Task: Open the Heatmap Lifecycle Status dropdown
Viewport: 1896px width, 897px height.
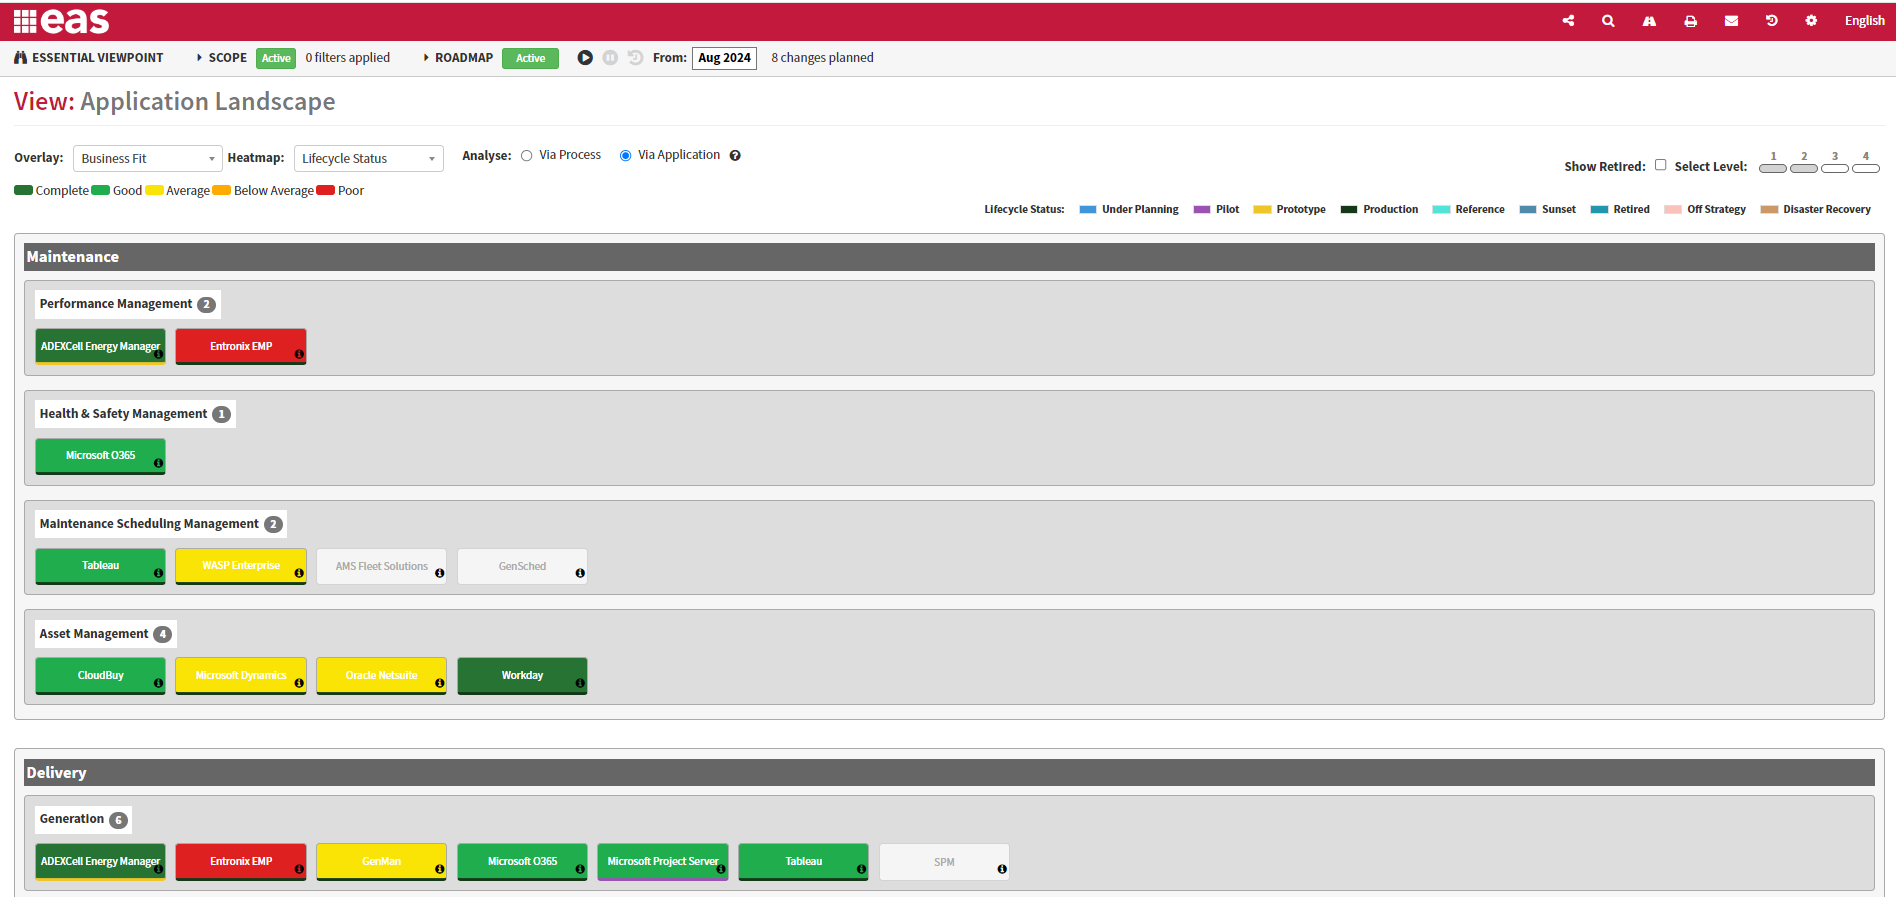Action: point(369,158)
